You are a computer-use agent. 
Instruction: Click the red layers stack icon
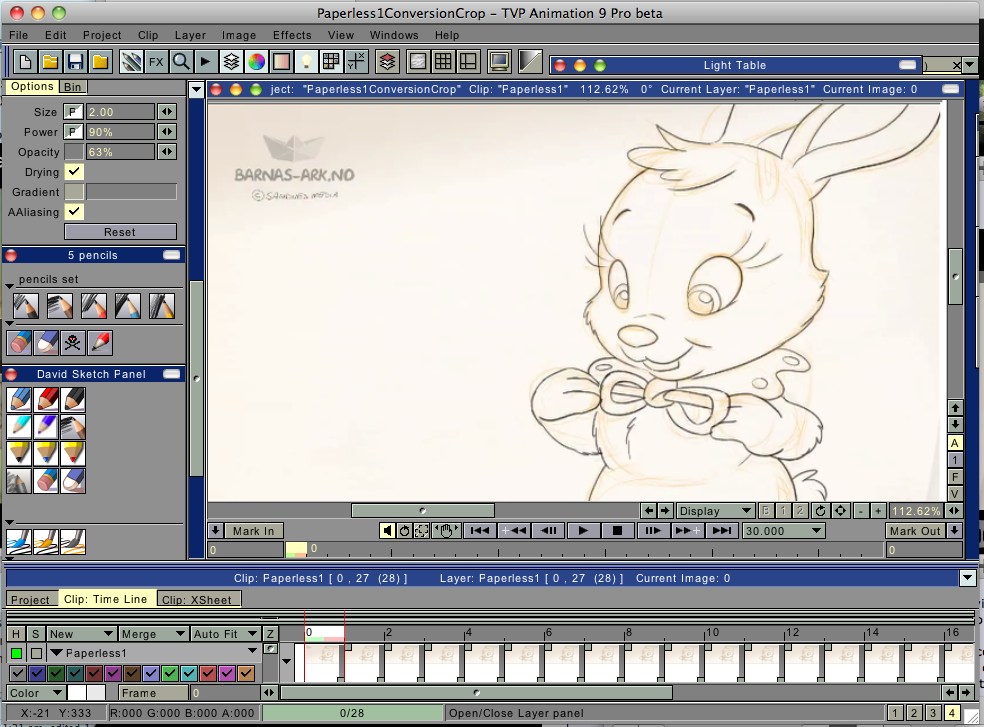point(387,62)
